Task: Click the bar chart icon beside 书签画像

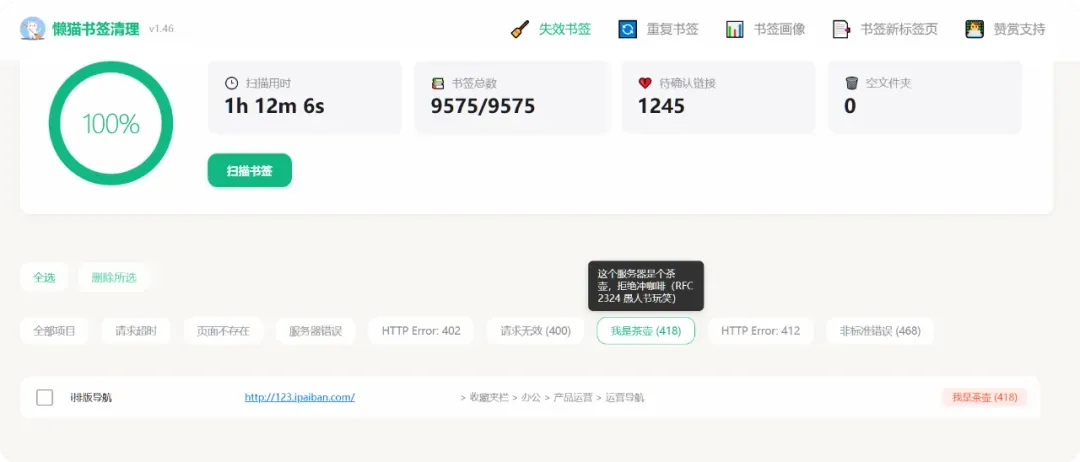Action: 734,30
